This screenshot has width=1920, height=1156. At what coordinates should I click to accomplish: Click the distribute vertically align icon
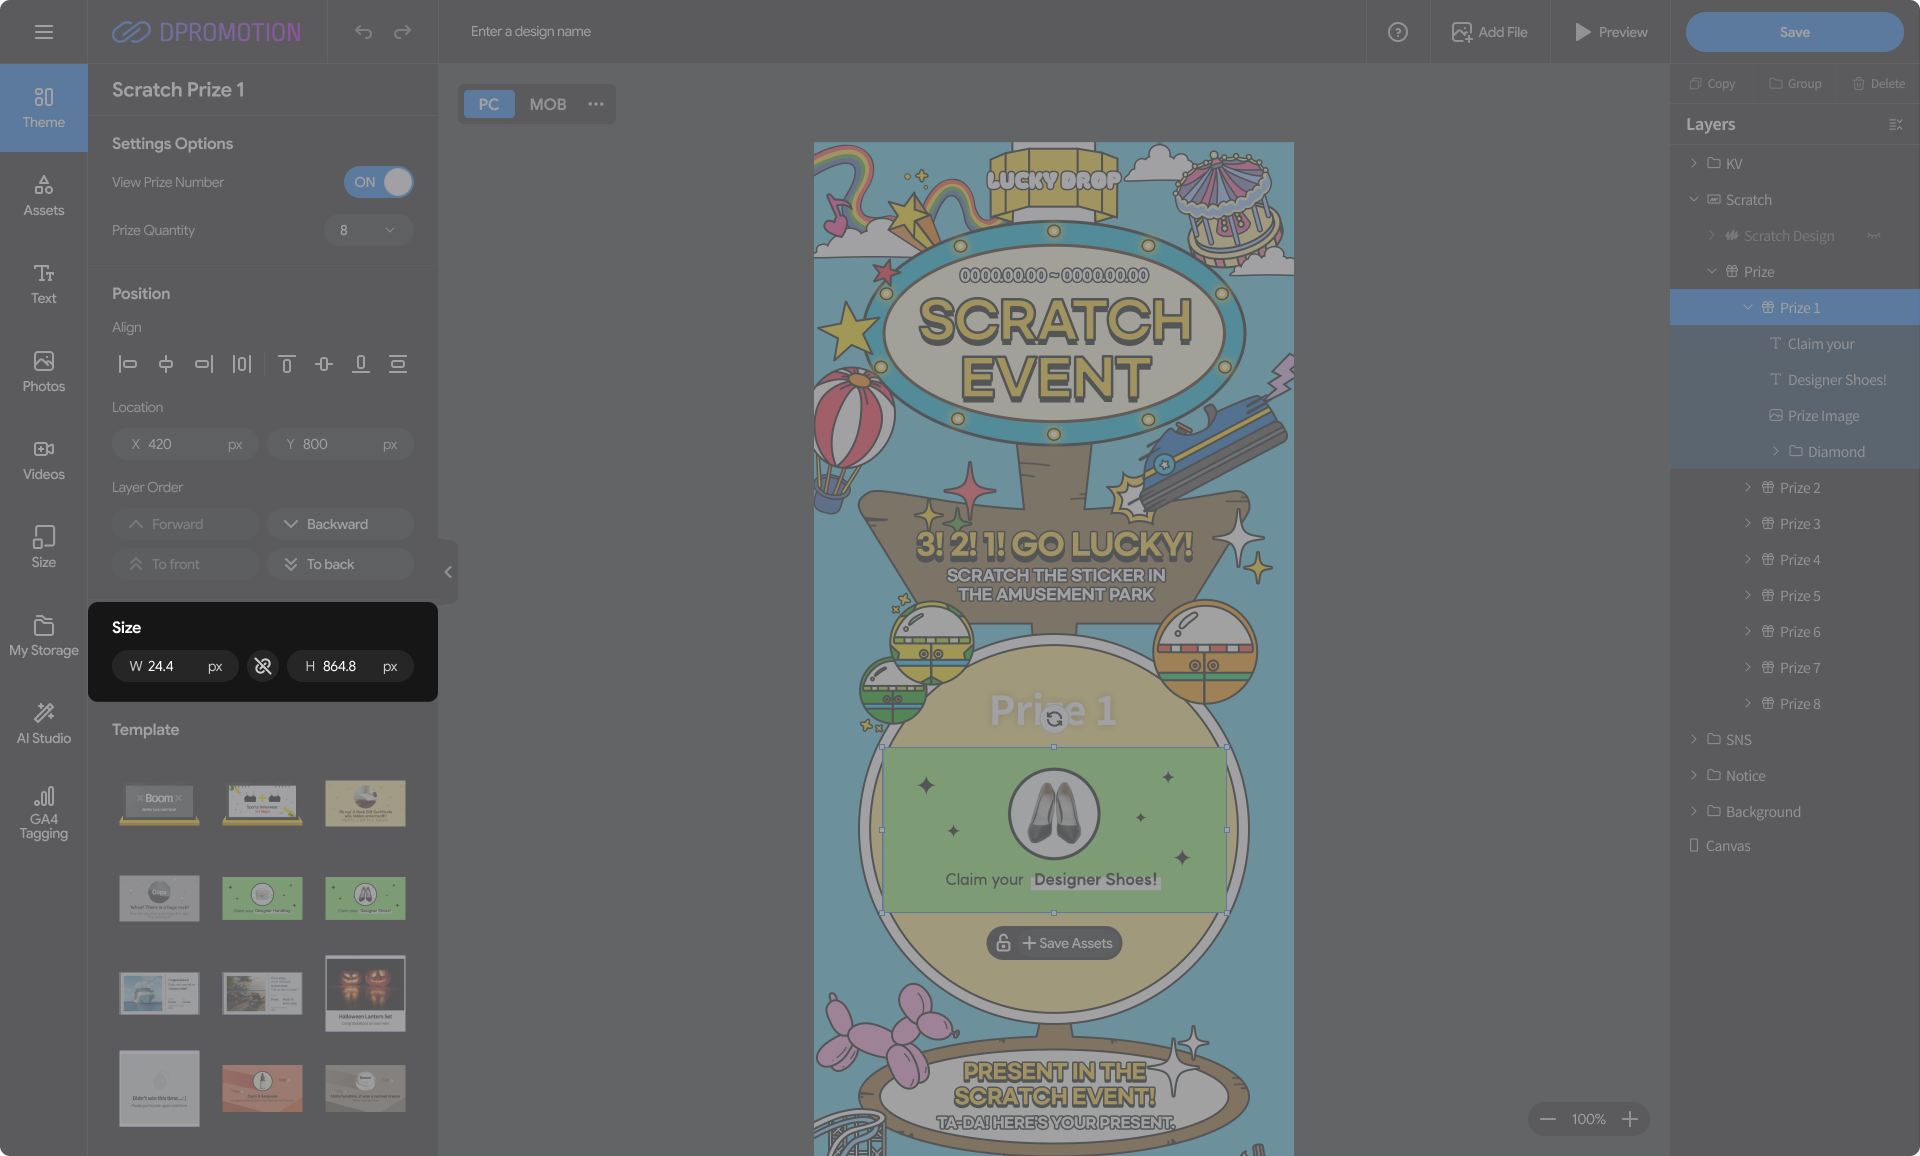pyautogui.click(x=397, y=364)
